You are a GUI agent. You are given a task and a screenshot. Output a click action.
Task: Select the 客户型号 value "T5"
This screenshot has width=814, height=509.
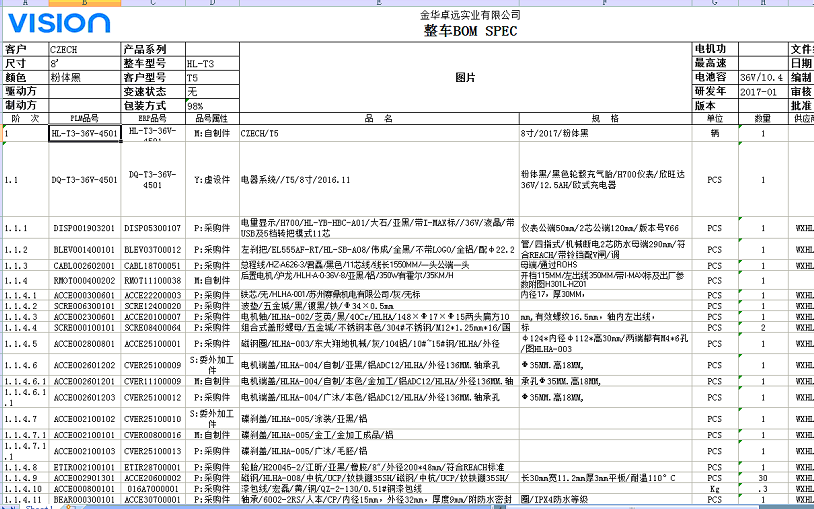click(212, 78)
